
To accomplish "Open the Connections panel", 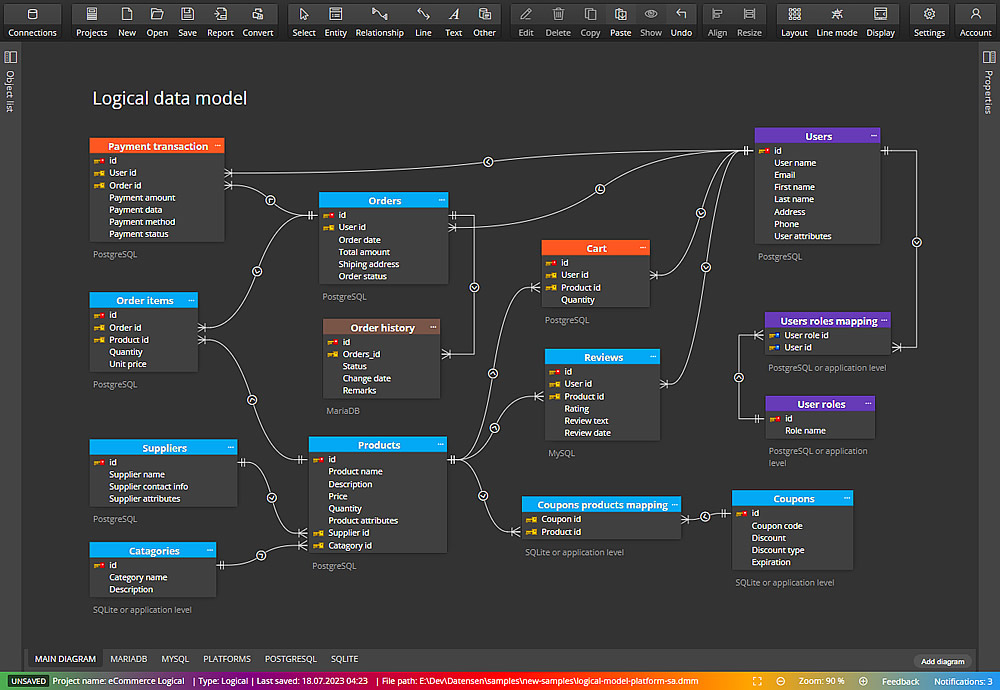I will (x=32, y=20).
